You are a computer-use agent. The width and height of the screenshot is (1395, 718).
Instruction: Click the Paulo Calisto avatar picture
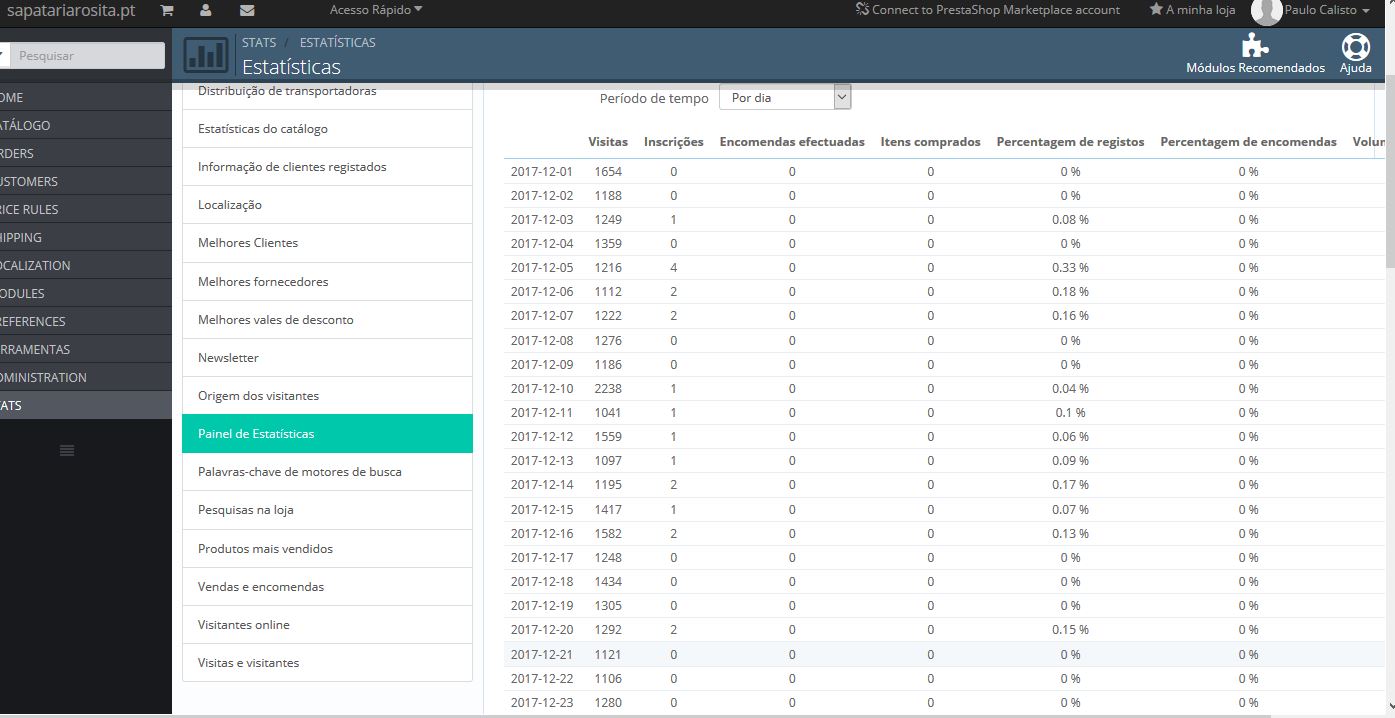(x=1266, y=11)
